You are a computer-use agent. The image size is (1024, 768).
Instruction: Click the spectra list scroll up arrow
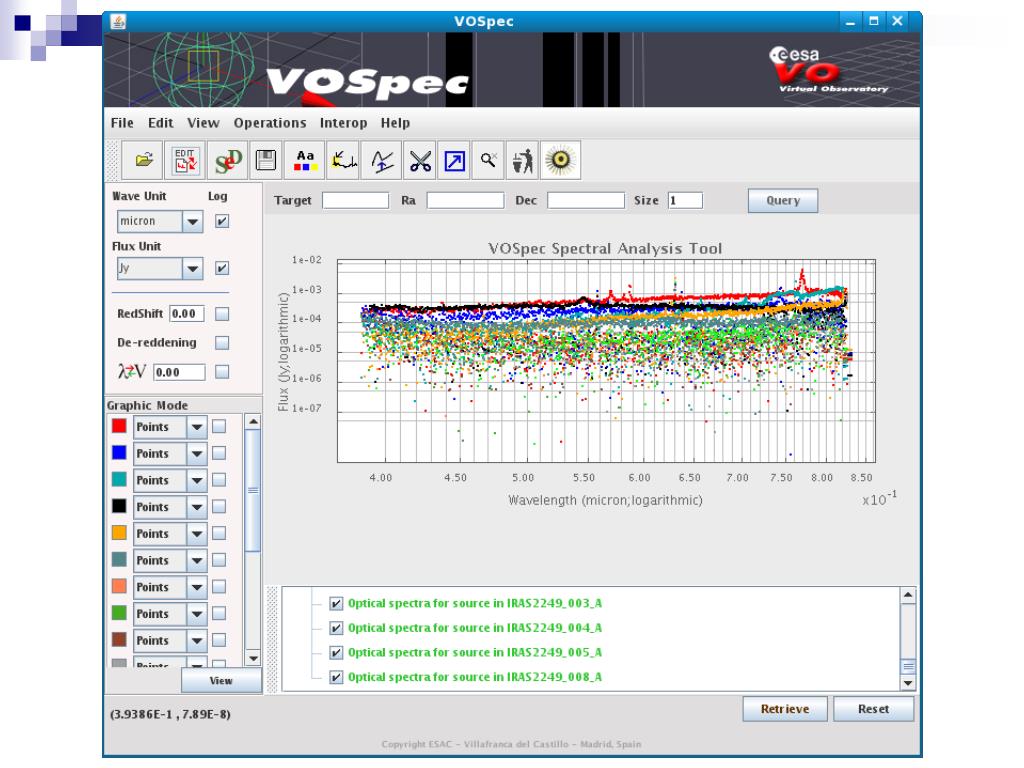pyautogui.click(x=908, y=596)
